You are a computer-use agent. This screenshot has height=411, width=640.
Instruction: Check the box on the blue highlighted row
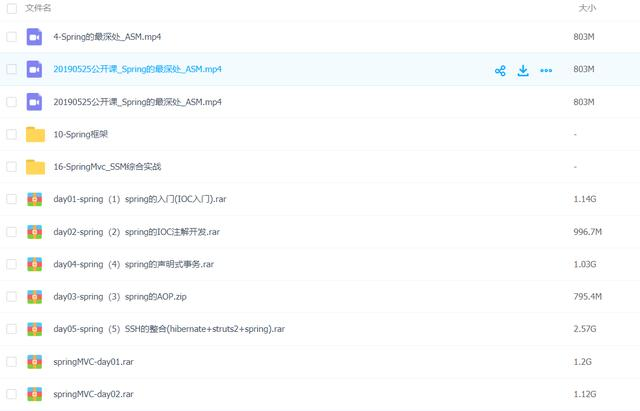pos(12,69)
